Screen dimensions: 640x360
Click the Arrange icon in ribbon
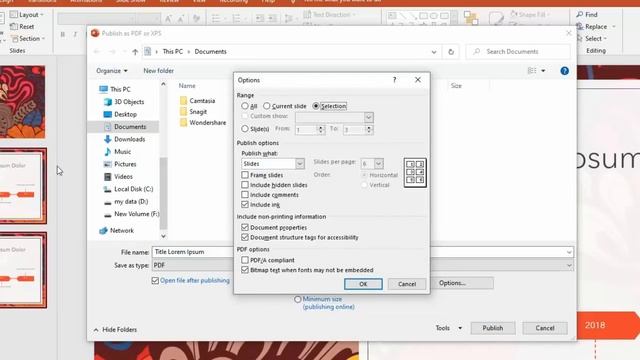pyautogui.click(x=471, y=18)
